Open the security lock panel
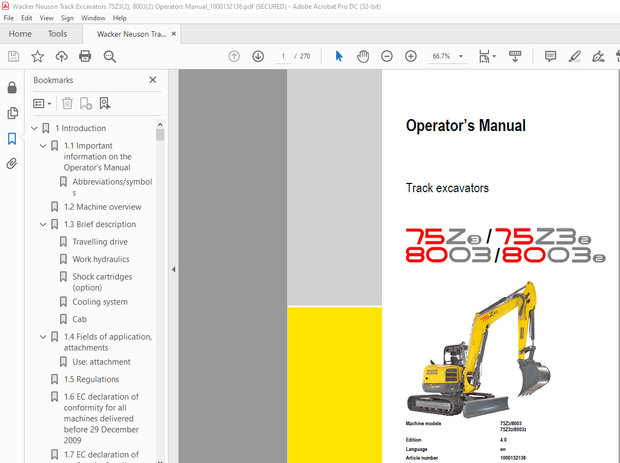The width and height of the screenshot is (620, 463). pyautogui.click(x=12, y=87)
